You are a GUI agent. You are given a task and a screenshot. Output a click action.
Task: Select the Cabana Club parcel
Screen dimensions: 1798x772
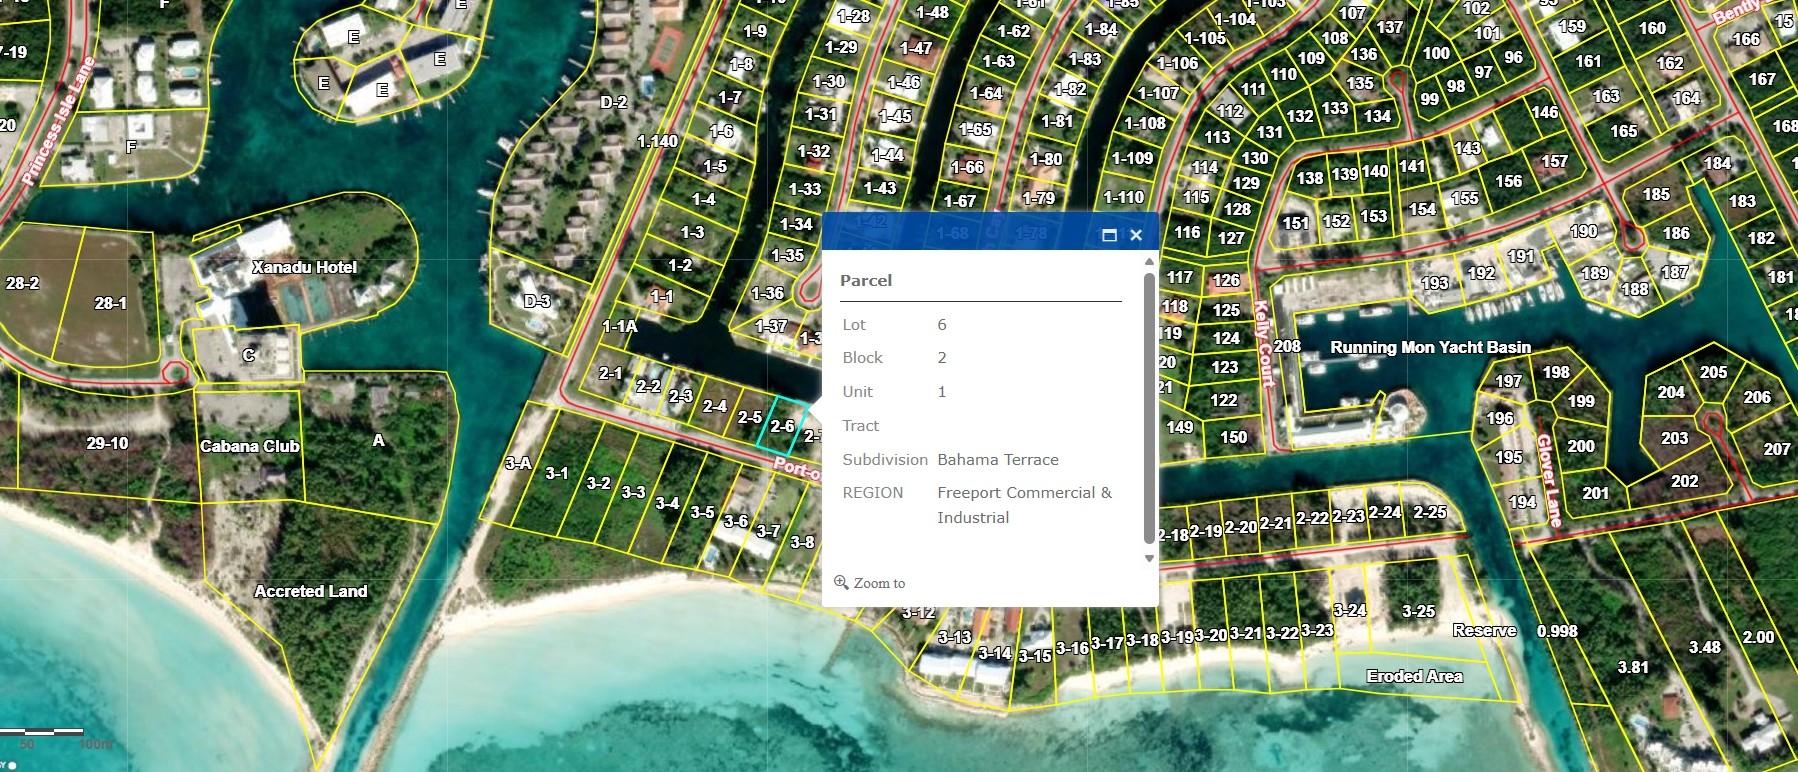pyautogui.click(x=250, y=446)
